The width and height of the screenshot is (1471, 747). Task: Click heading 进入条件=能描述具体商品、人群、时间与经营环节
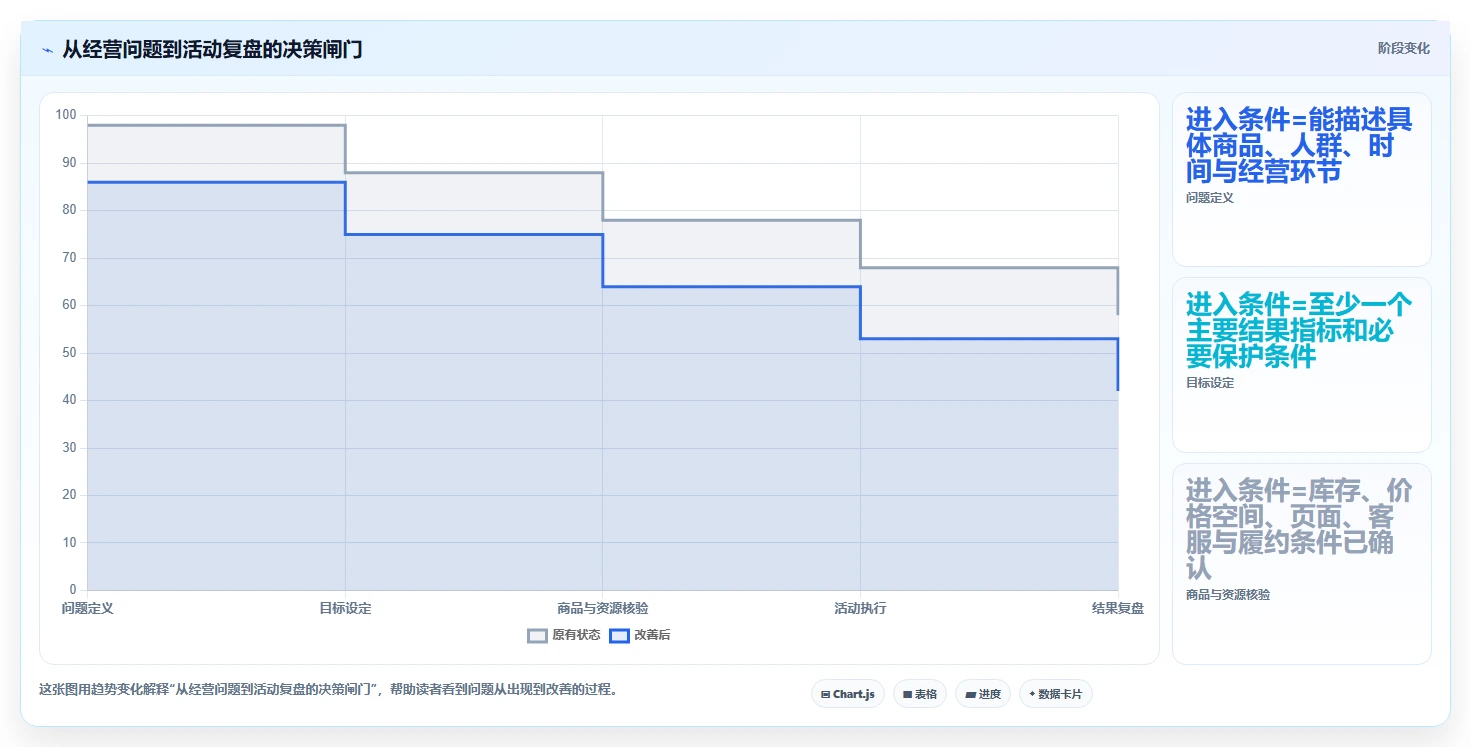[x=1299, y=145]
